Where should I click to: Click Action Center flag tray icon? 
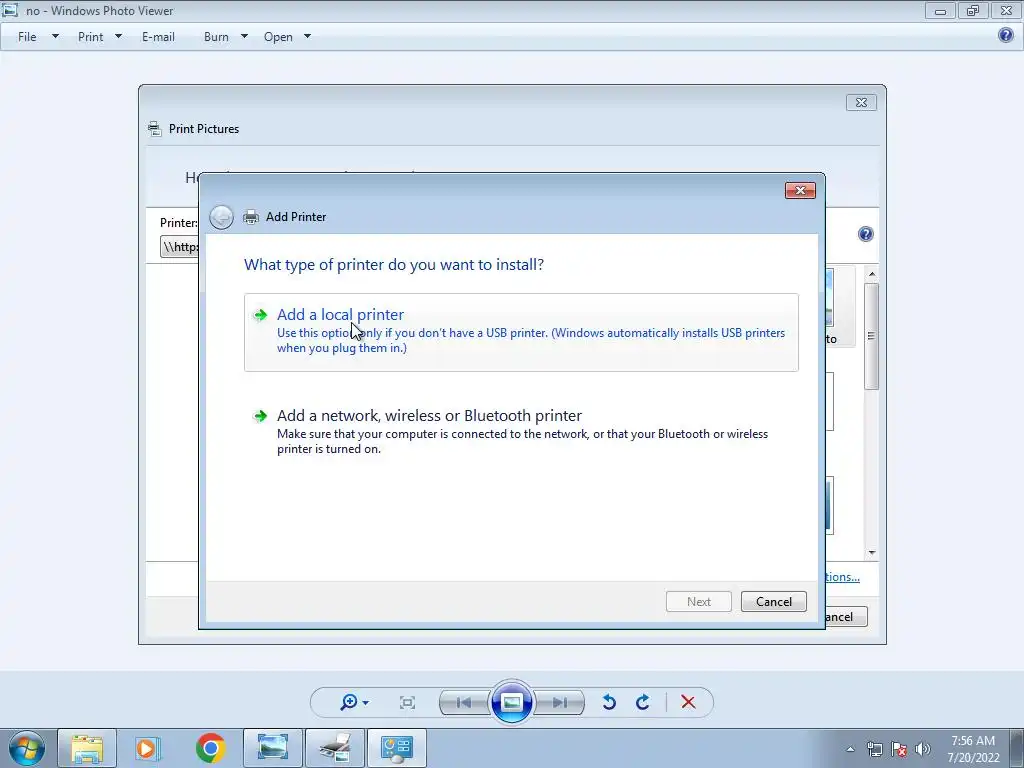899,749
